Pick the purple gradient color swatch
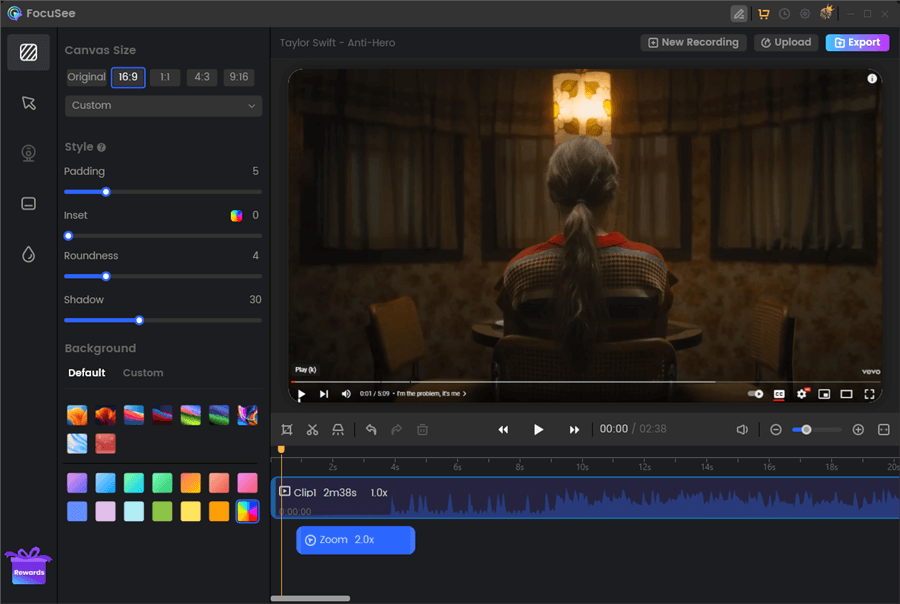The width and height of the screenshot is (900, 604). coord(77,483)
